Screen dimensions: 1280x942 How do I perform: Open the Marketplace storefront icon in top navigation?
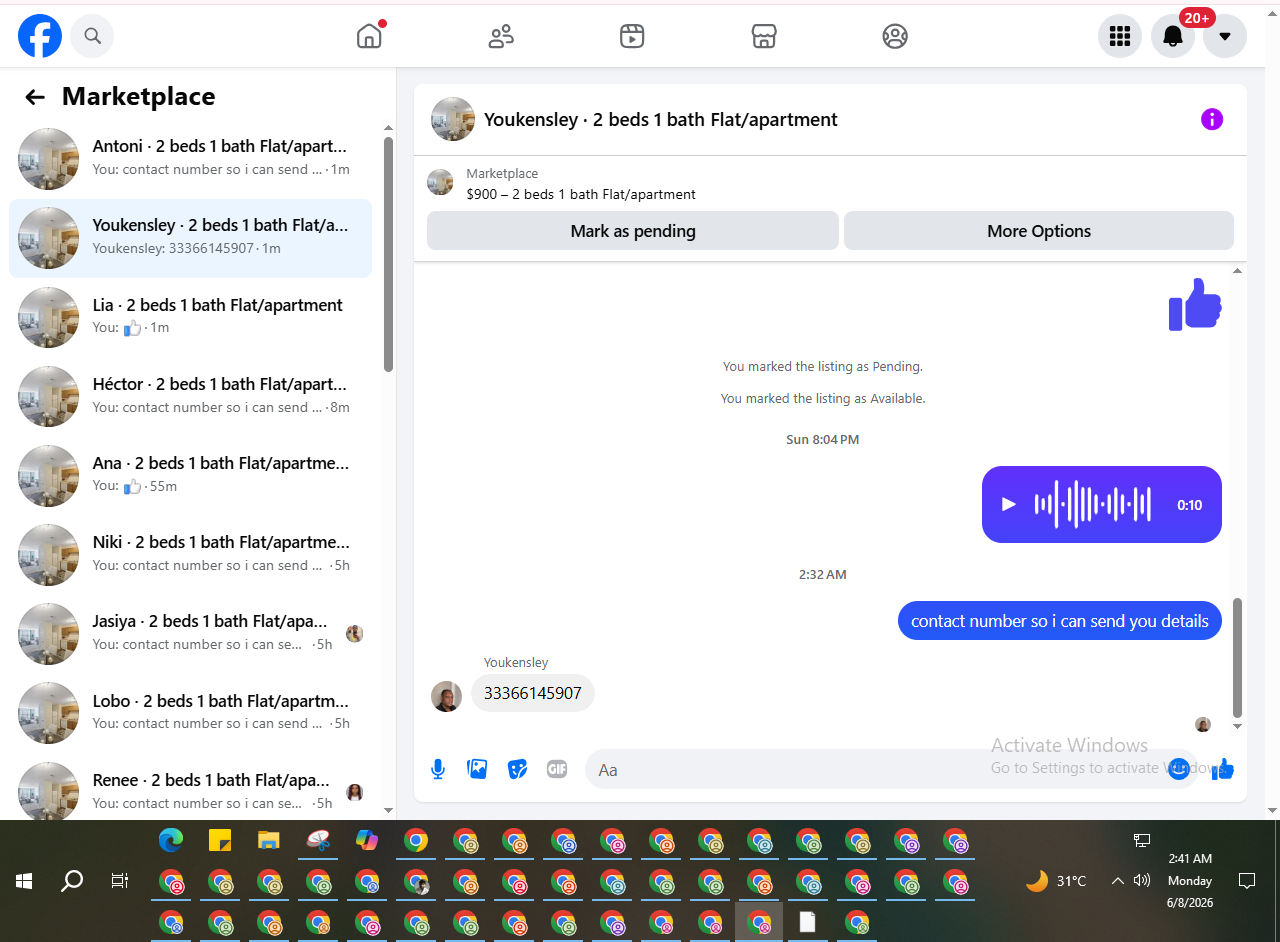pos(764,37)
